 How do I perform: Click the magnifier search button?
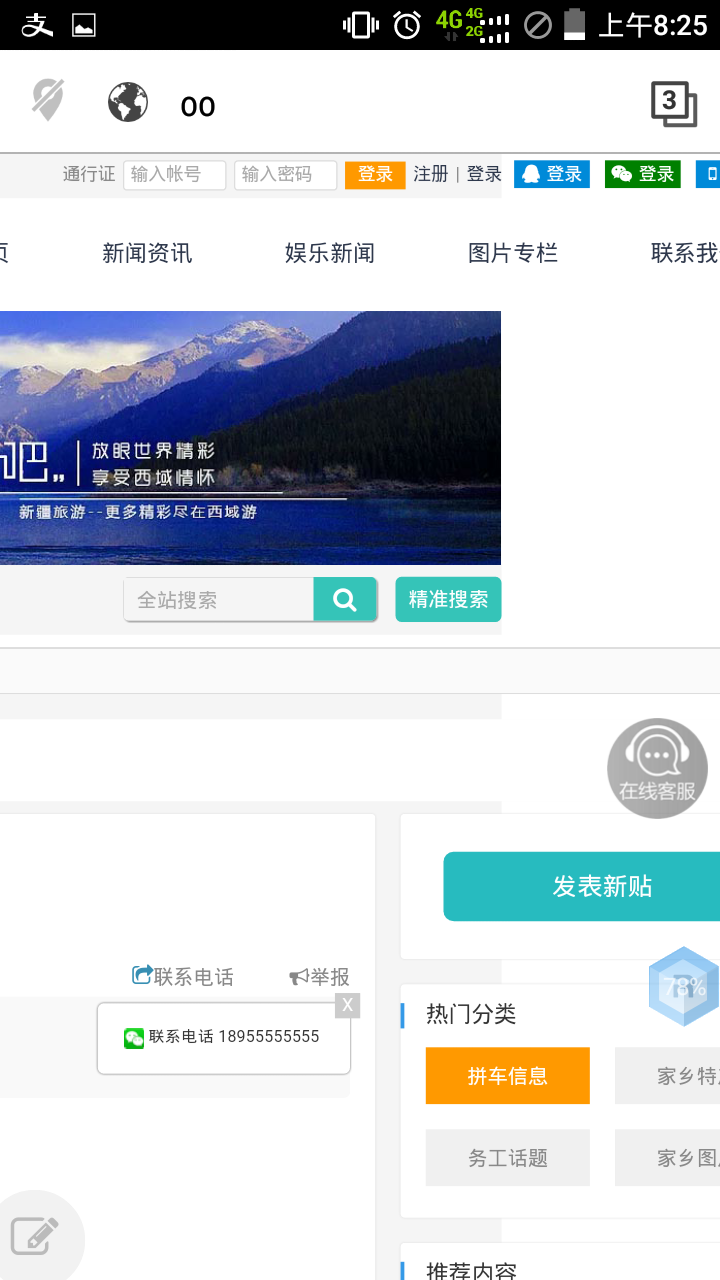pyautogui.click(x=345, y=600)
